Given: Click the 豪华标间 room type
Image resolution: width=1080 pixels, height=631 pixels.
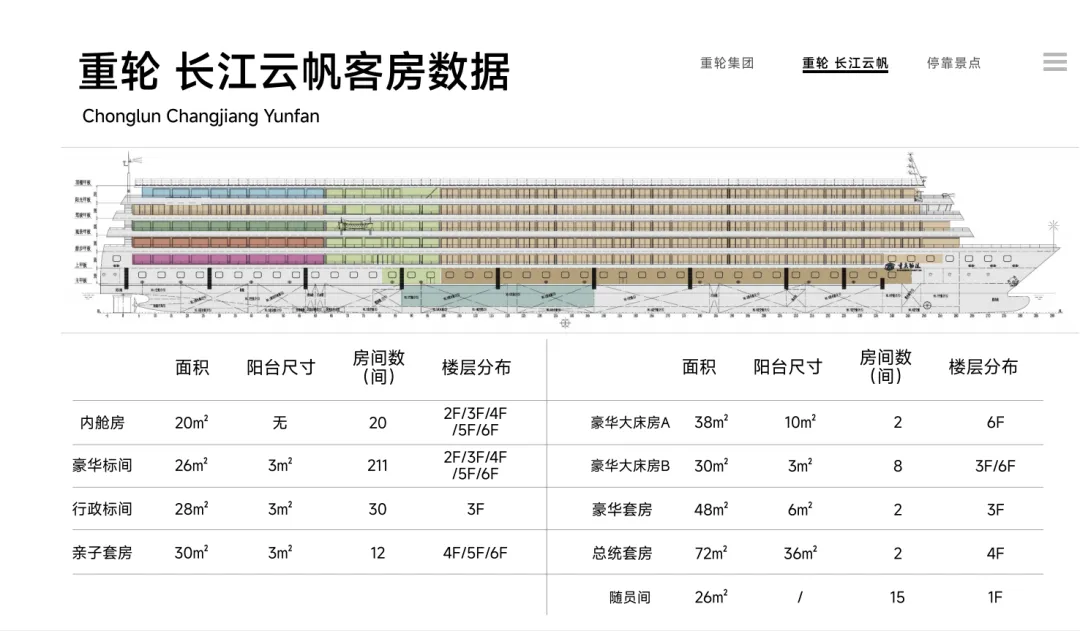Looking at the screenshot, I should (102, 466).
